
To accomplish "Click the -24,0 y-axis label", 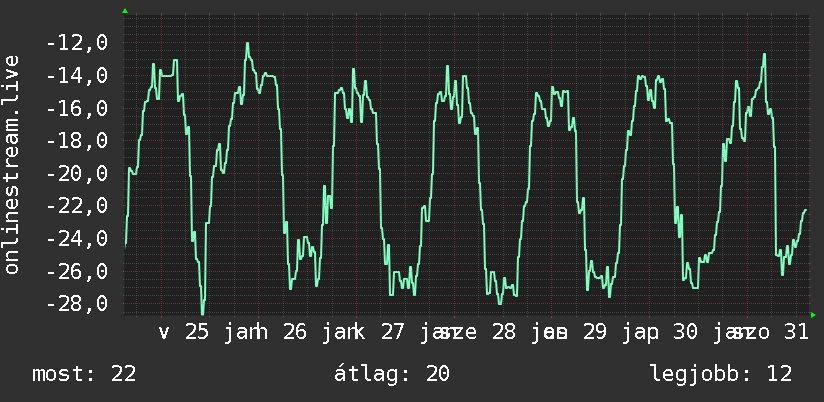I will tap(77, 239).
